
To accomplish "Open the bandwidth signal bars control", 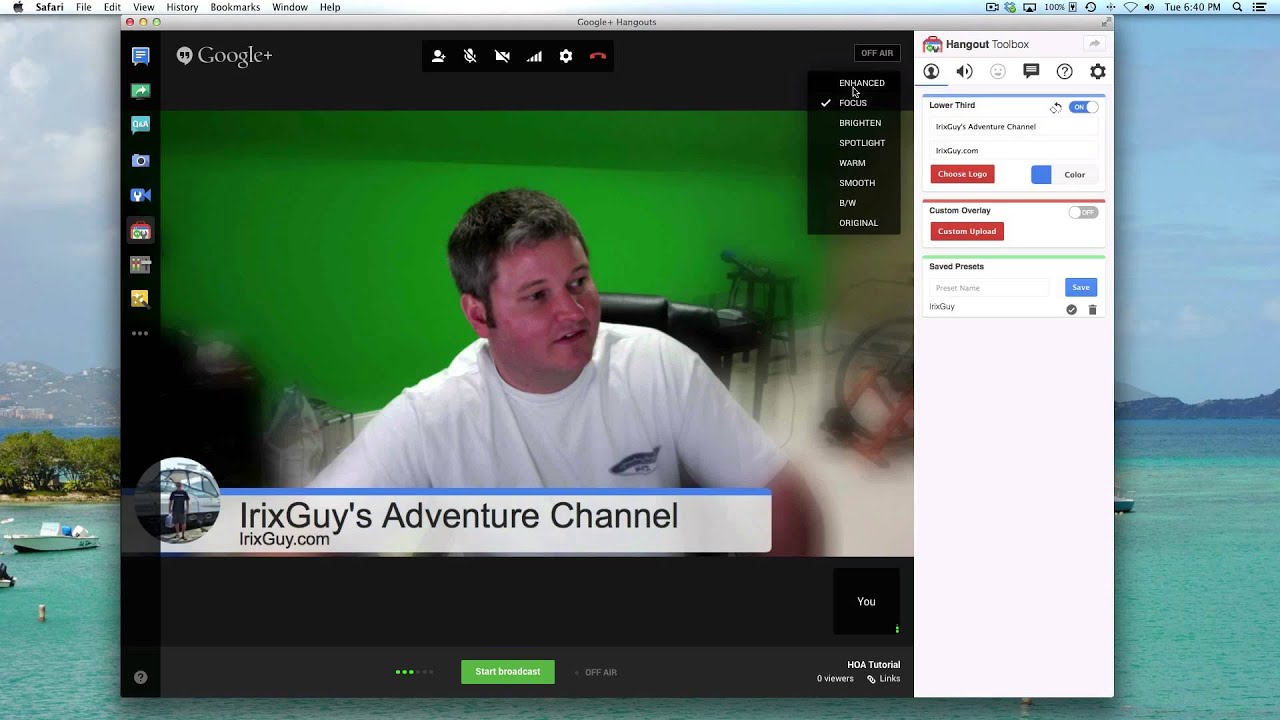I will [x=534, y=56].
